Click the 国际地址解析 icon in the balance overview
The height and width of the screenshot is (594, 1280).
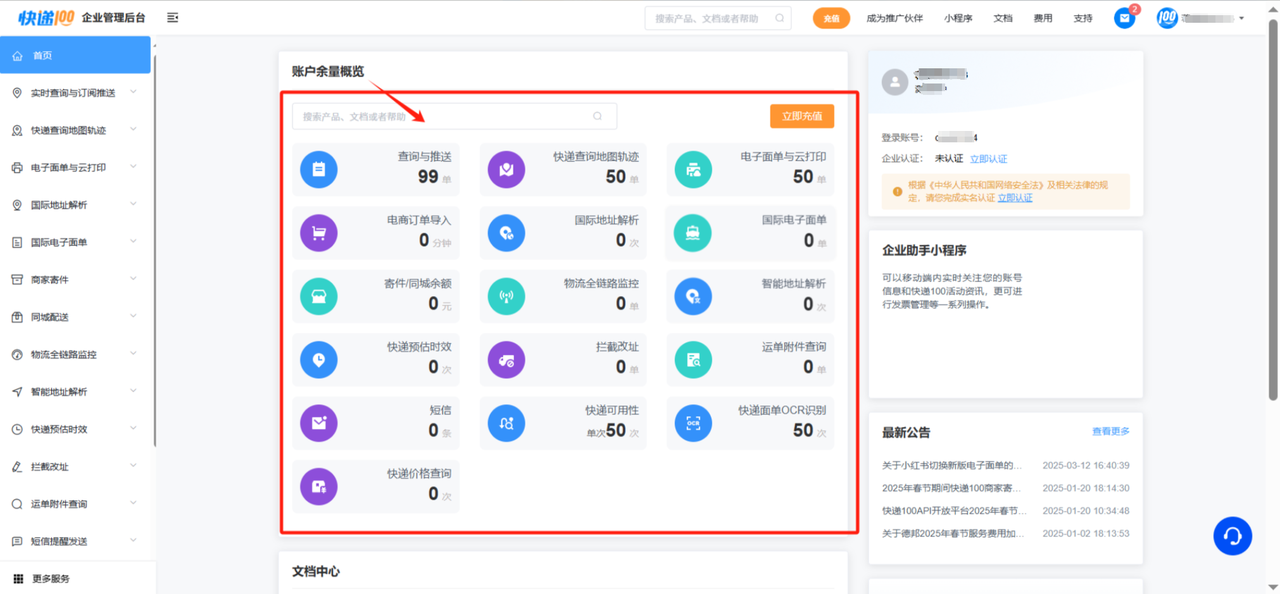(x=506, y=233)
